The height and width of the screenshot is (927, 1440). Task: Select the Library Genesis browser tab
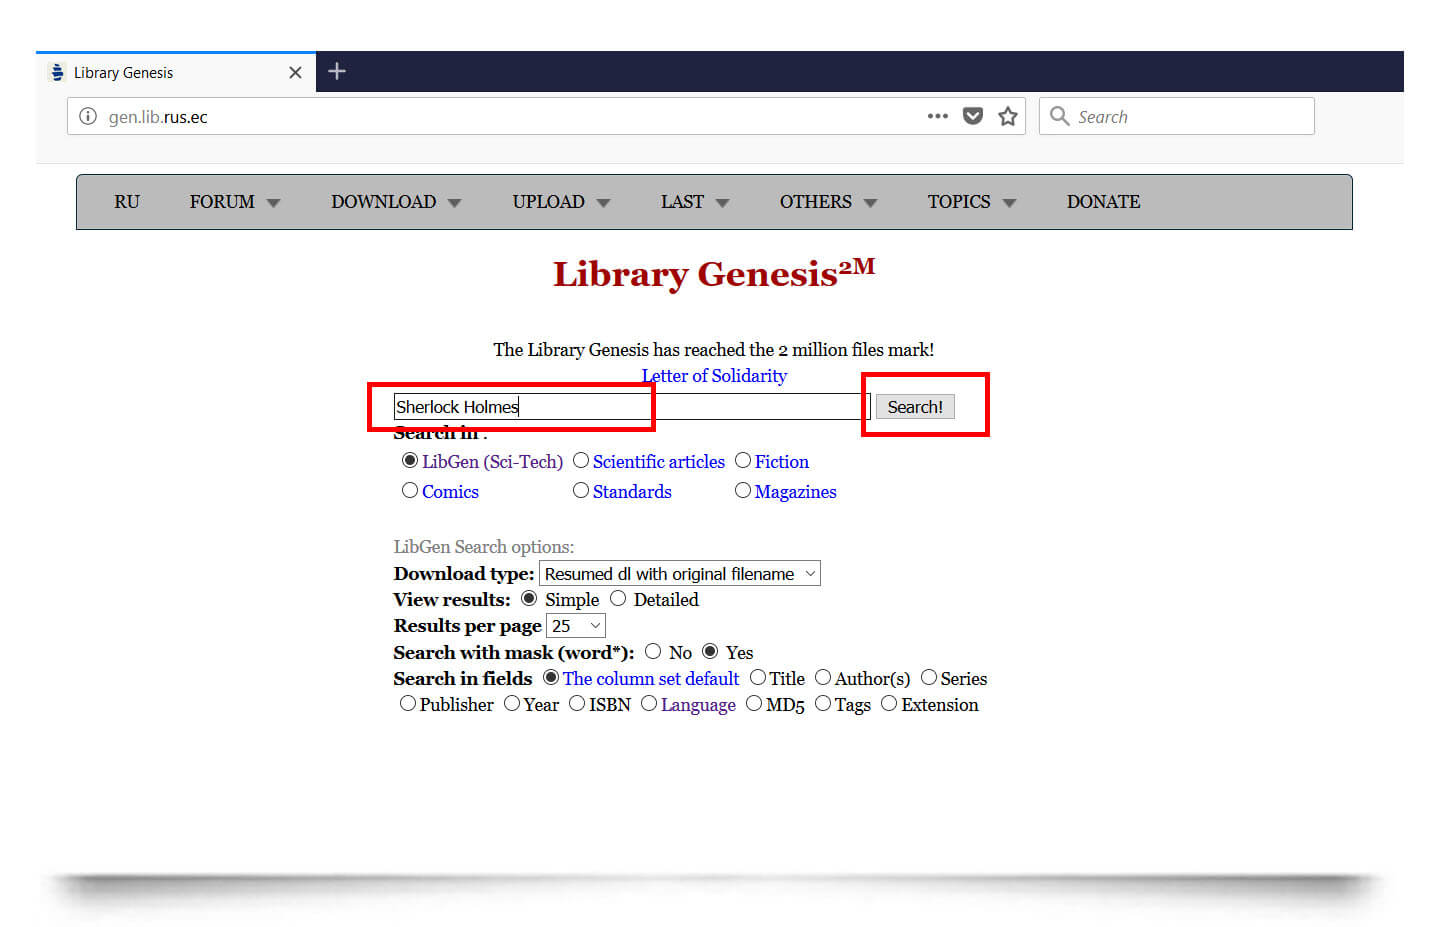(x=176, y=73)
